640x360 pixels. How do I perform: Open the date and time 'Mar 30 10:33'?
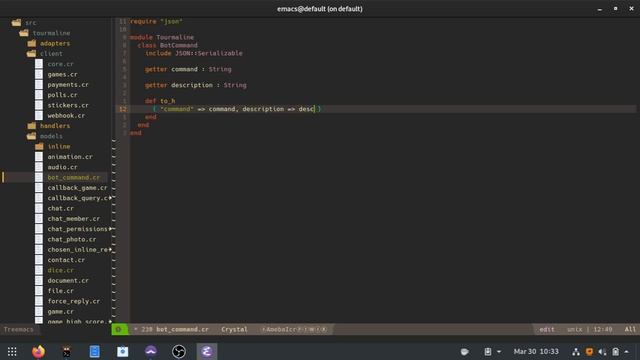tap(536, 351)
